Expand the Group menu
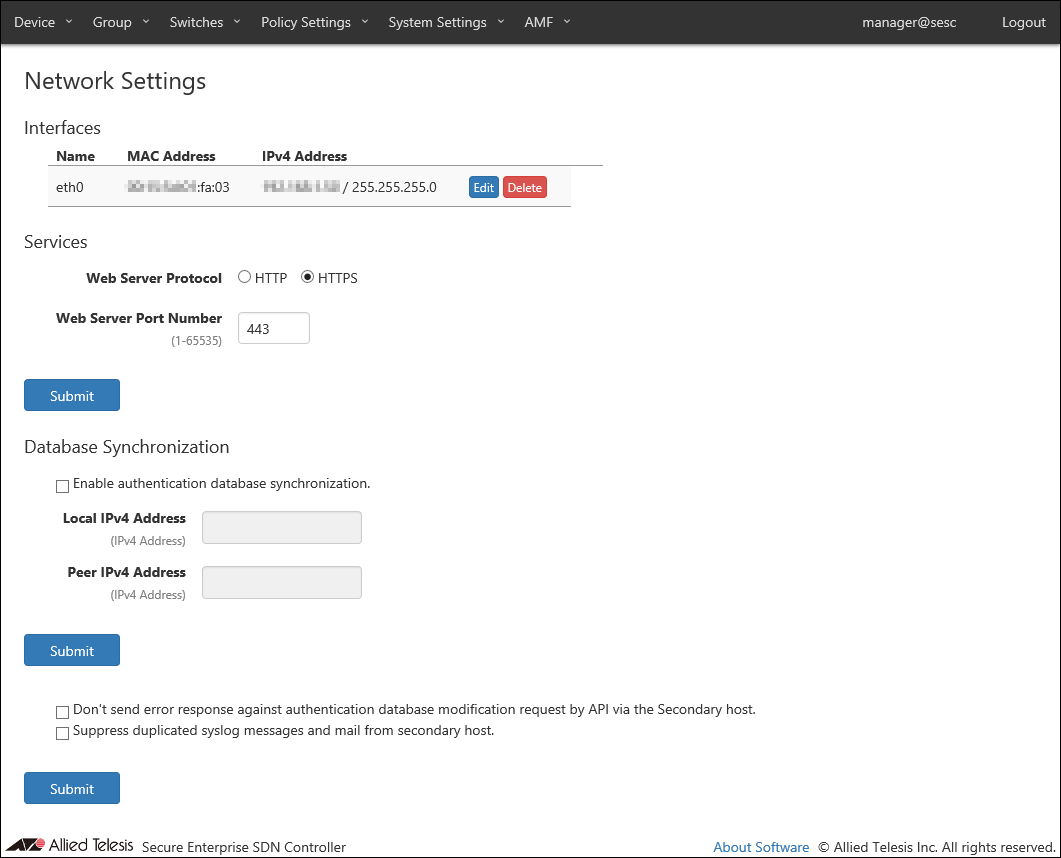 (120, 22)
